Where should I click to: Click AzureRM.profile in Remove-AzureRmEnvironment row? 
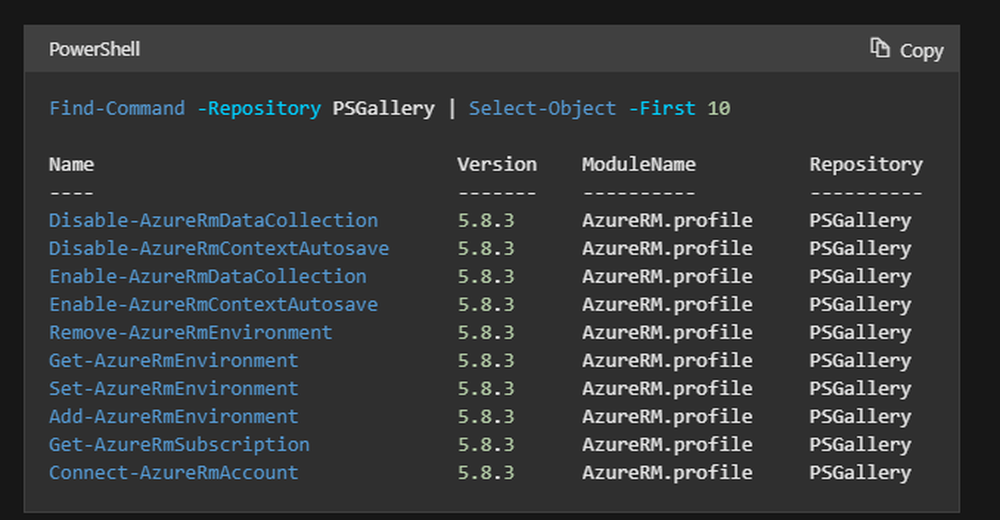pyautogui.click(x=667, y=332)
